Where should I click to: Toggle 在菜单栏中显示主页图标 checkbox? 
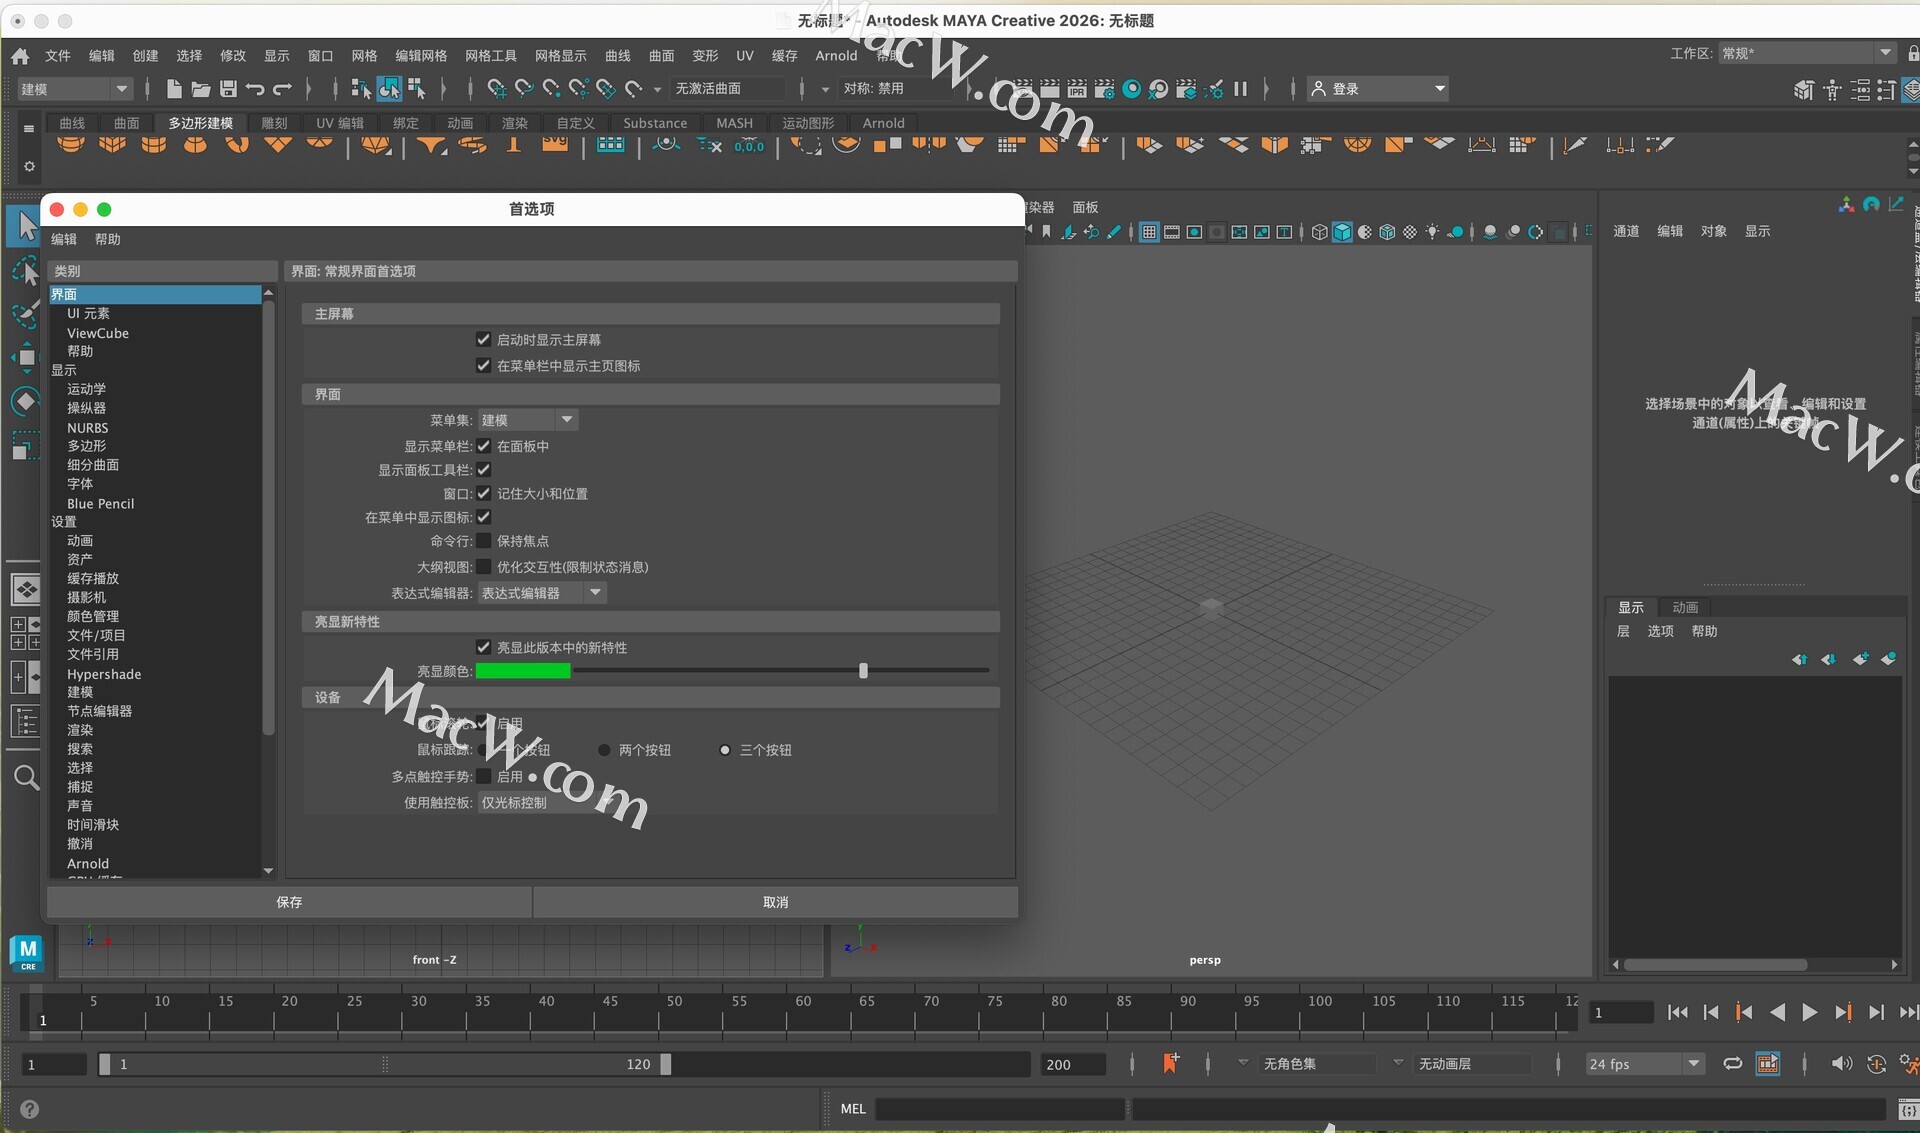click(484, 366)
